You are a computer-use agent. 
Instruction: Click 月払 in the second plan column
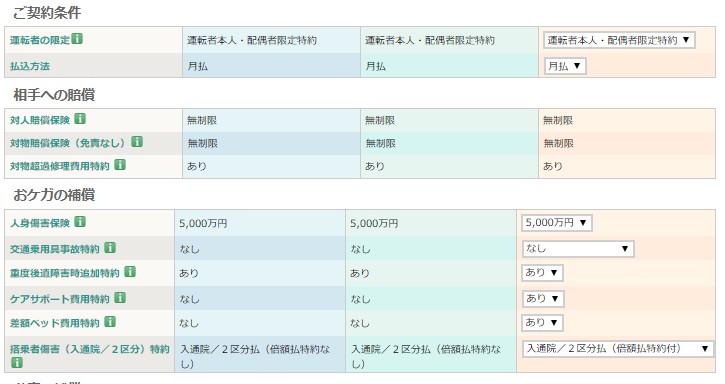[375, 66]
